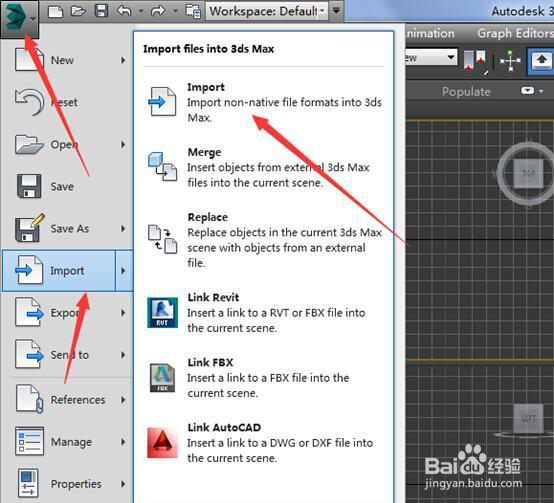Open the Workspace: Default dropdown
Image resolution: width=554 pixels, height=503 pixels.
(x=267, y=11)
